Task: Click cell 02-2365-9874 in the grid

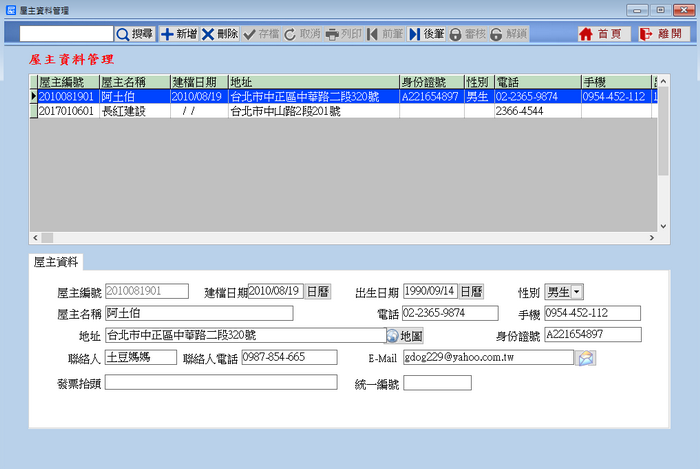Action: [x=538, y=96]
